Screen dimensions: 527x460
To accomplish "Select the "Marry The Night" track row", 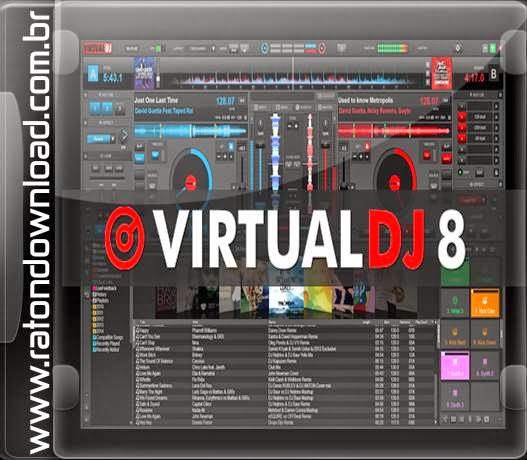I will click(285, 392).
